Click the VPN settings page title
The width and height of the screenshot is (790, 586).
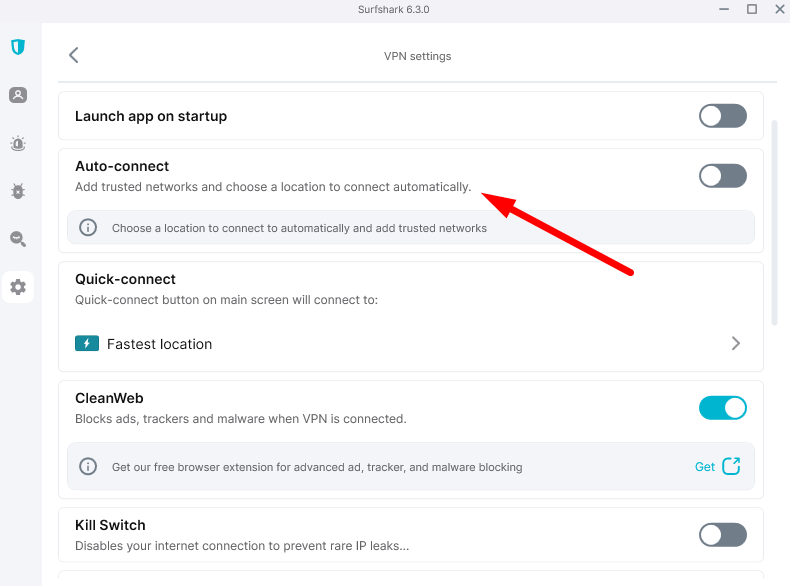tap(417, 56)
